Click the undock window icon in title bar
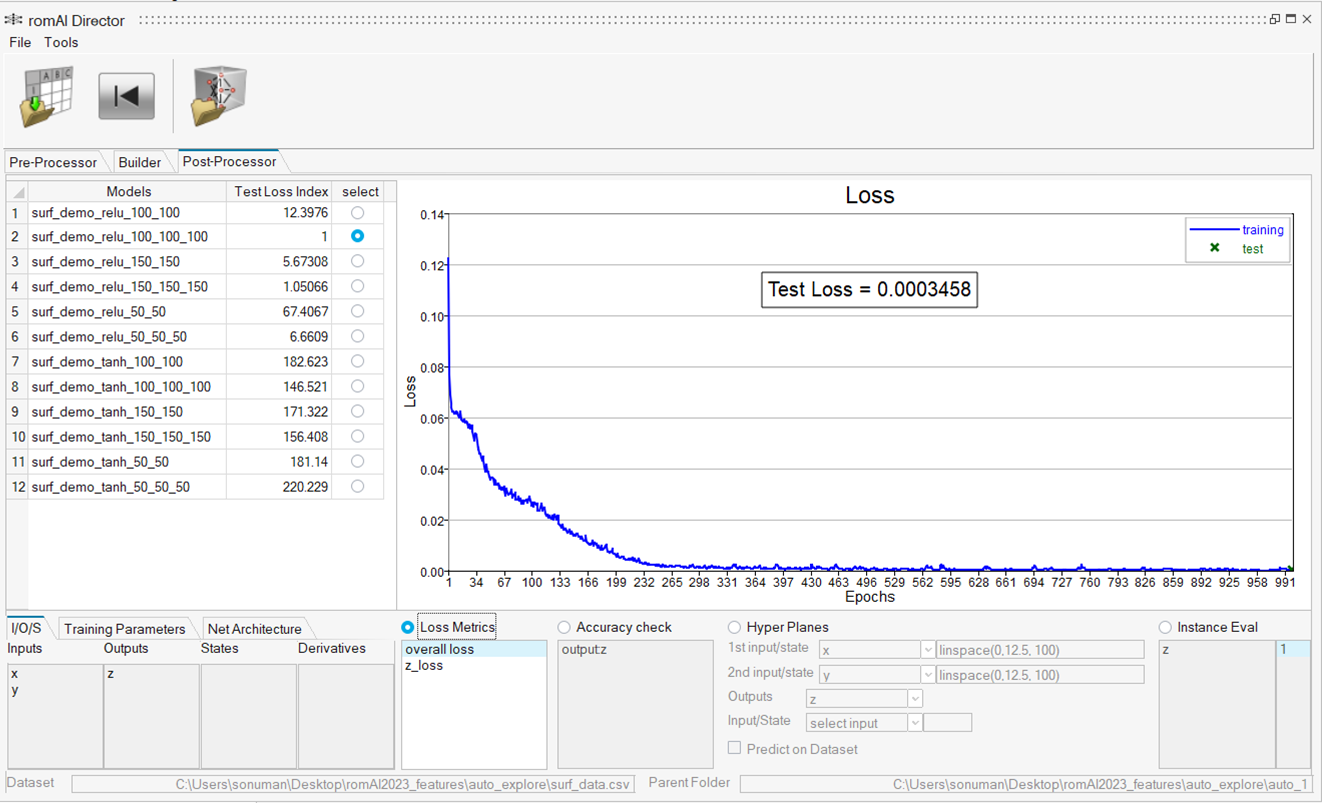Viewport: 1322px width, 803px height. click(x=1274, y=19)
